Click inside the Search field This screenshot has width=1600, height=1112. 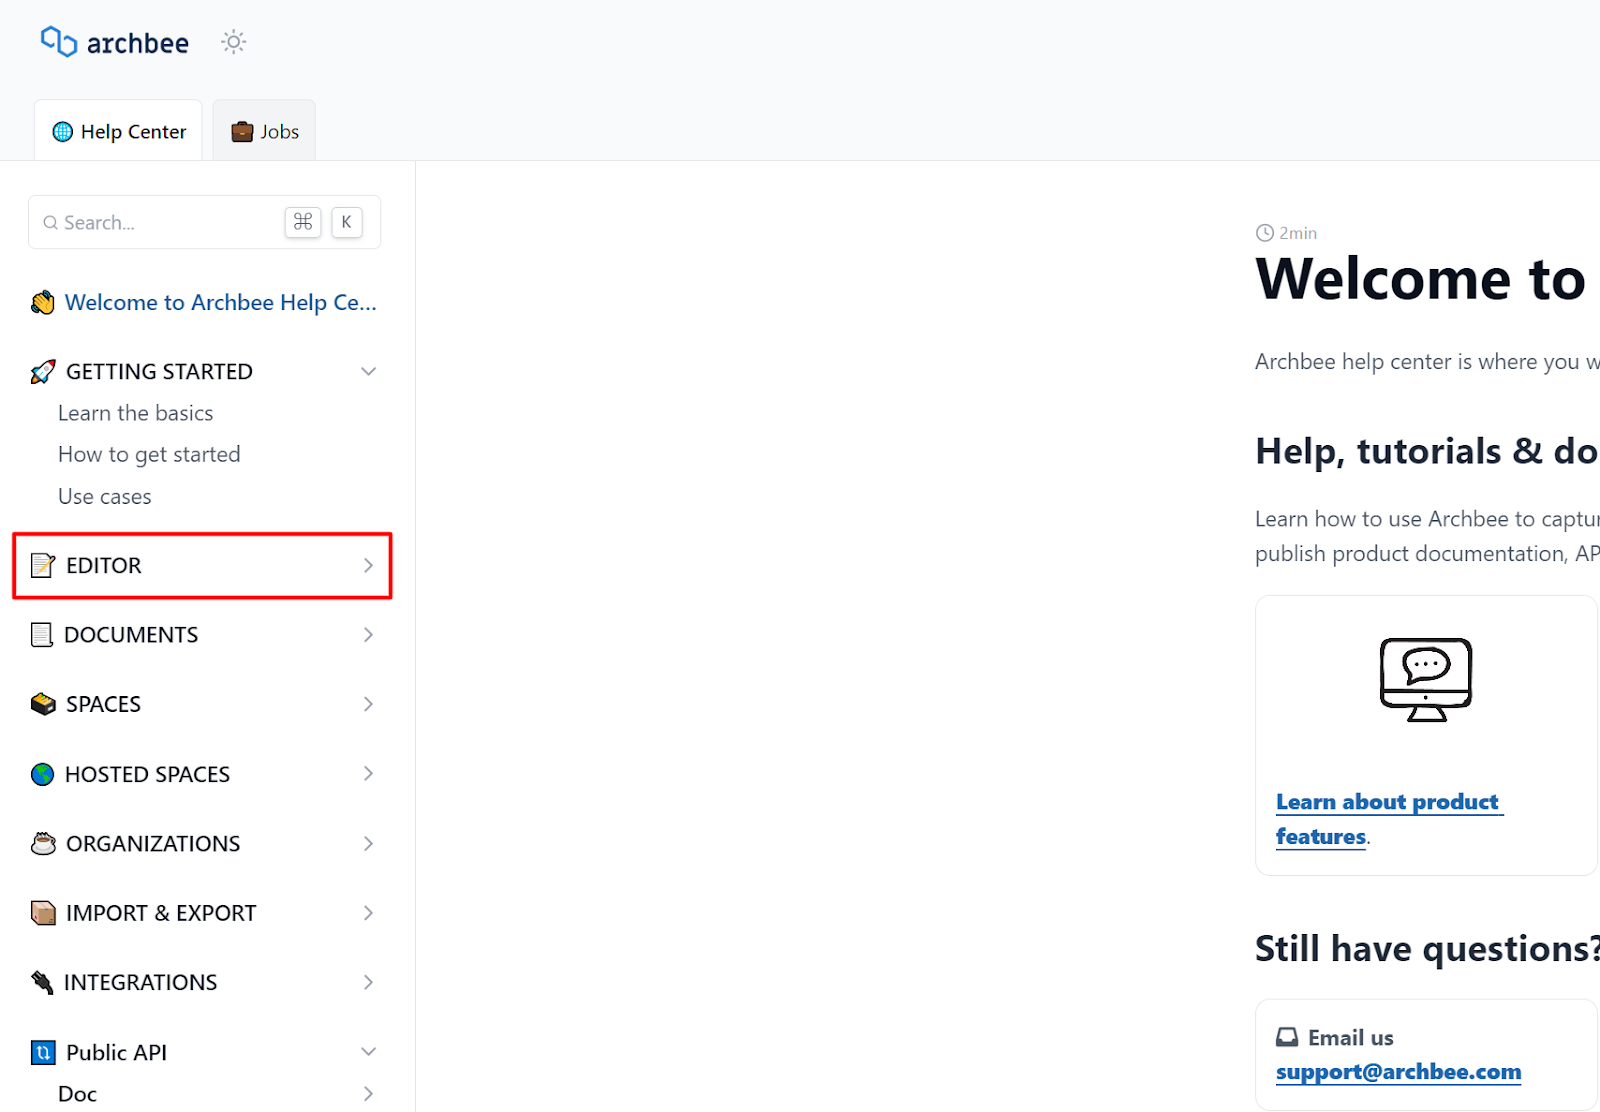160,222
